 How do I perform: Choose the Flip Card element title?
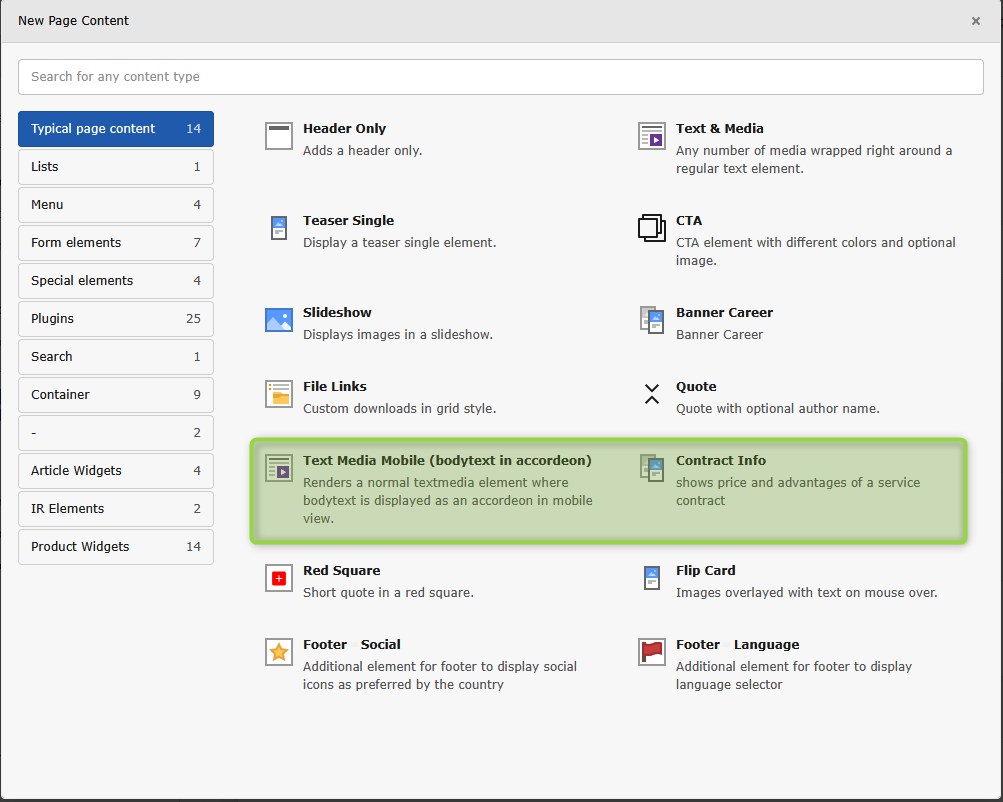pyautogui.click(x=705, y=571)
